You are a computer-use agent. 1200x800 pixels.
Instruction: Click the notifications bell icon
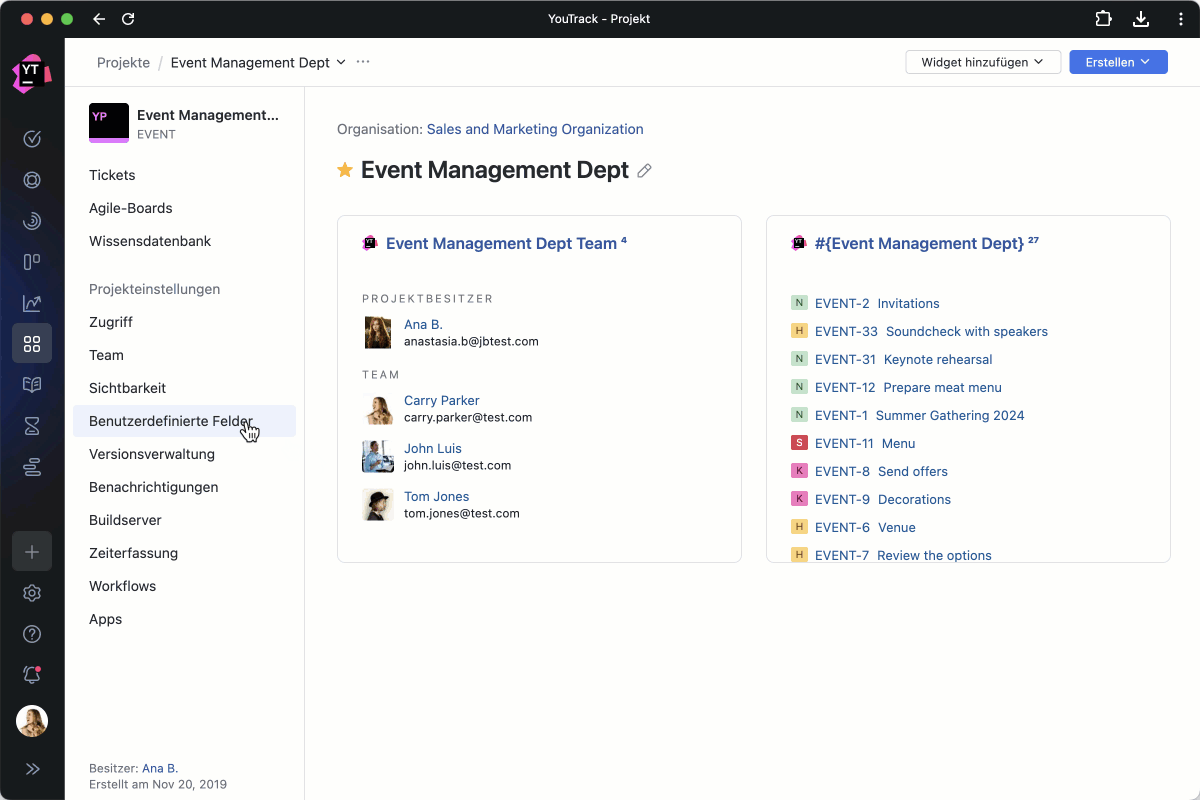(32, 676)
